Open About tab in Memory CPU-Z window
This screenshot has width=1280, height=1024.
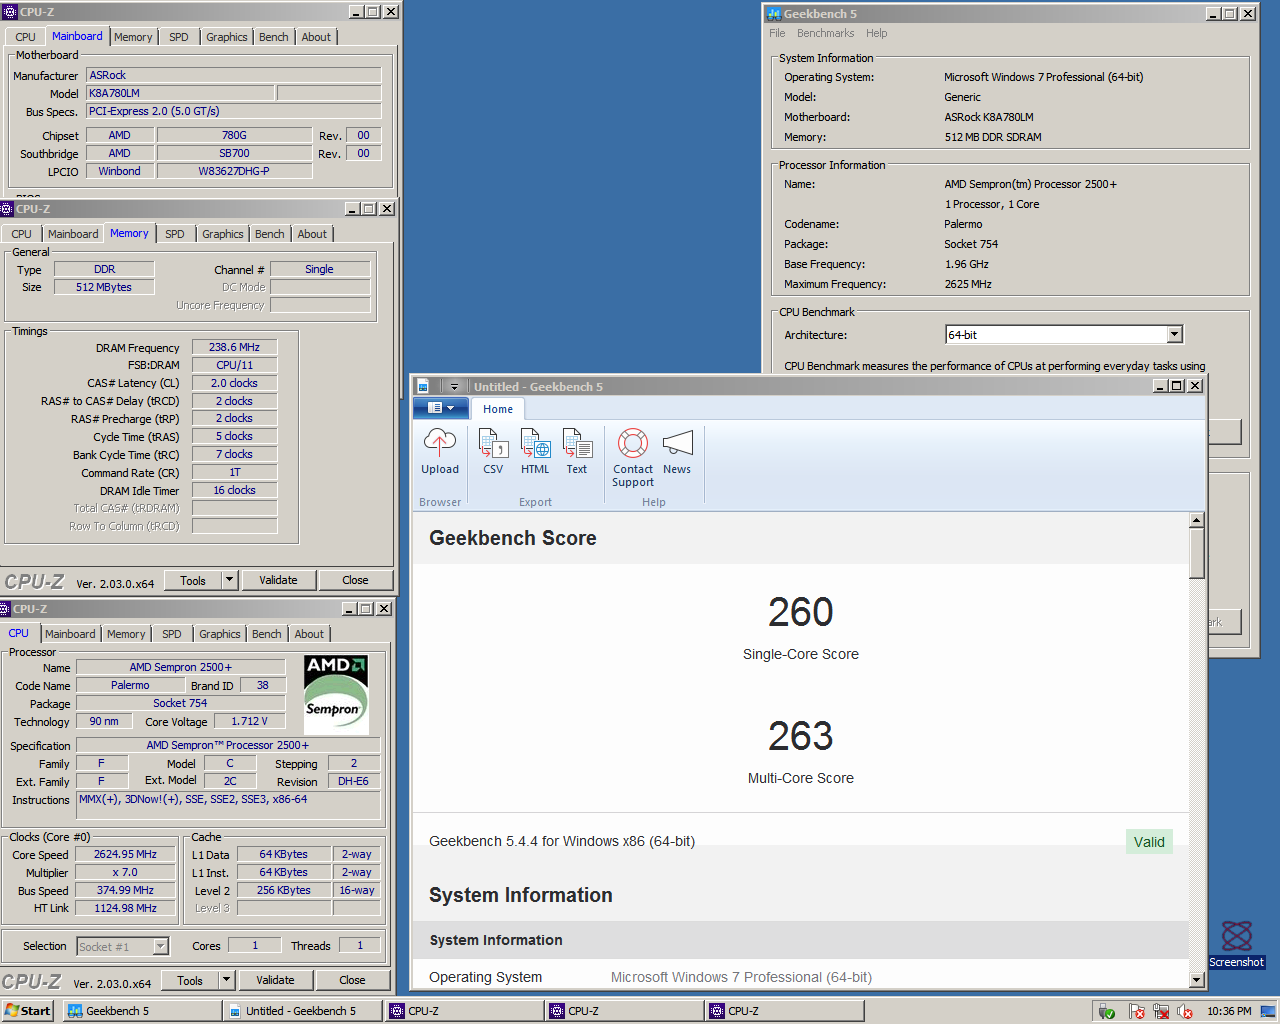click(x=312, y=234)
